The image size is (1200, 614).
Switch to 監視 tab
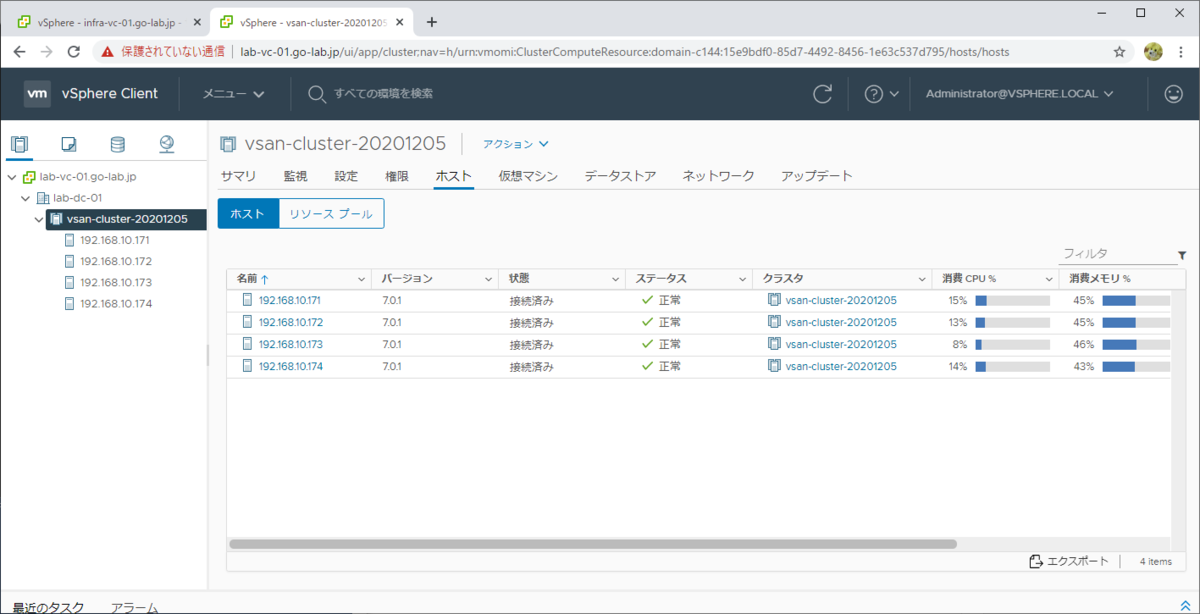295,176
